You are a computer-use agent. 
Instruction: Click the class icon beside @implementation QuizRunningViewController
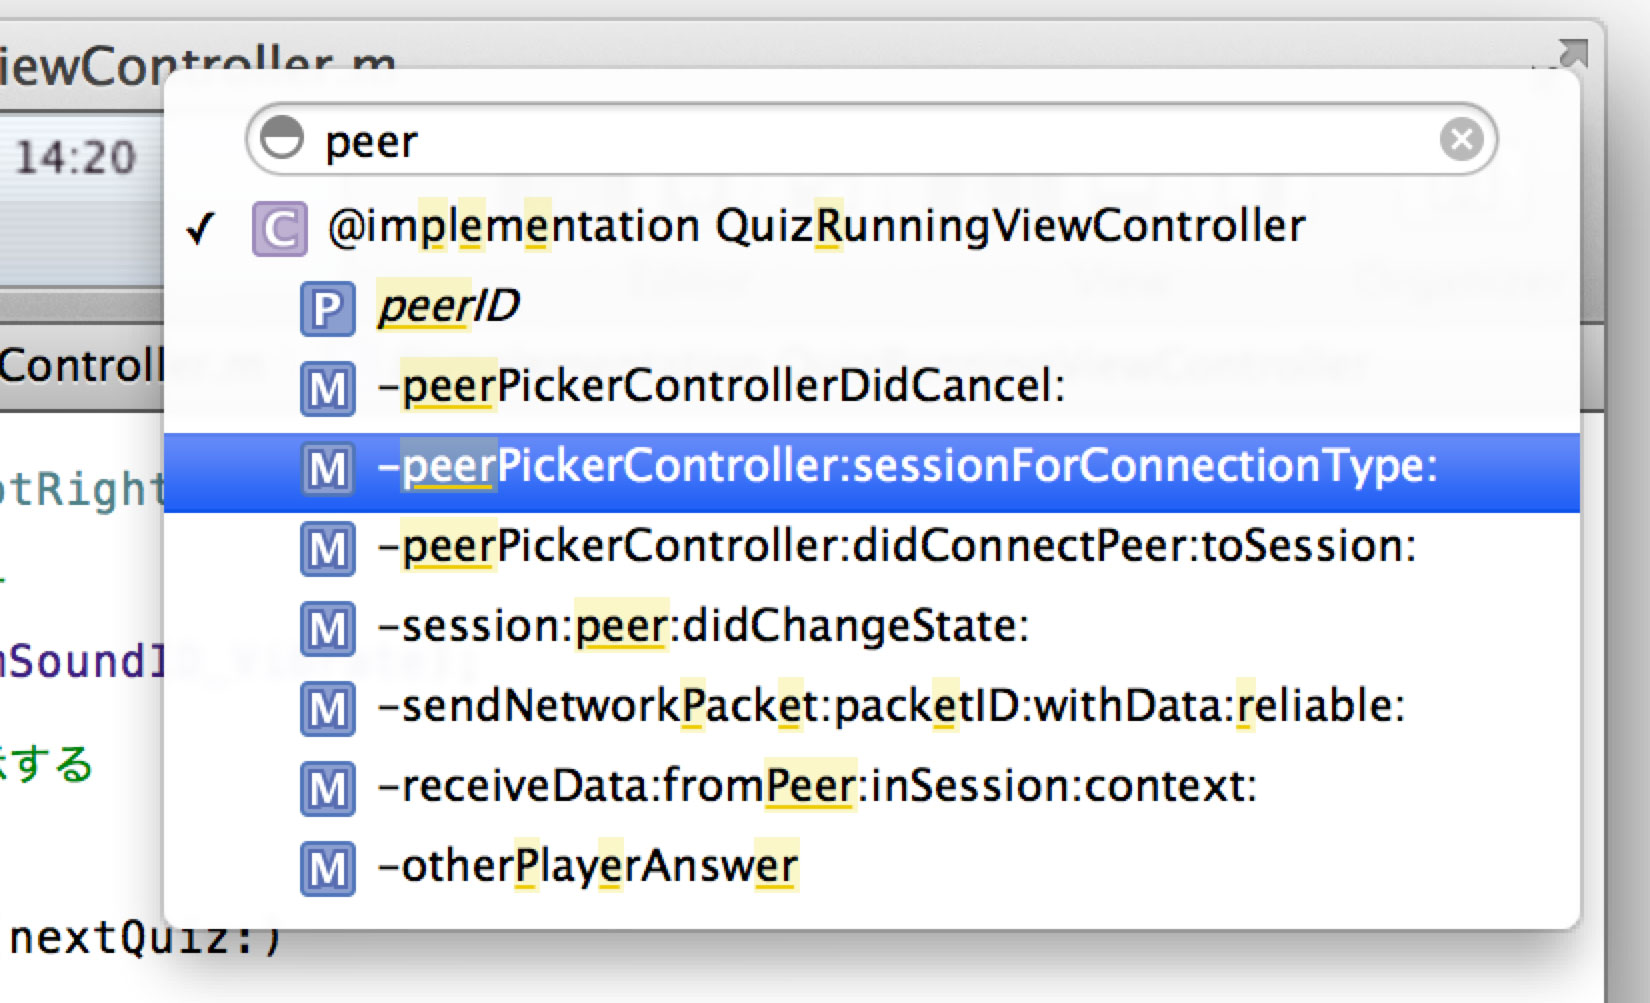279,229
